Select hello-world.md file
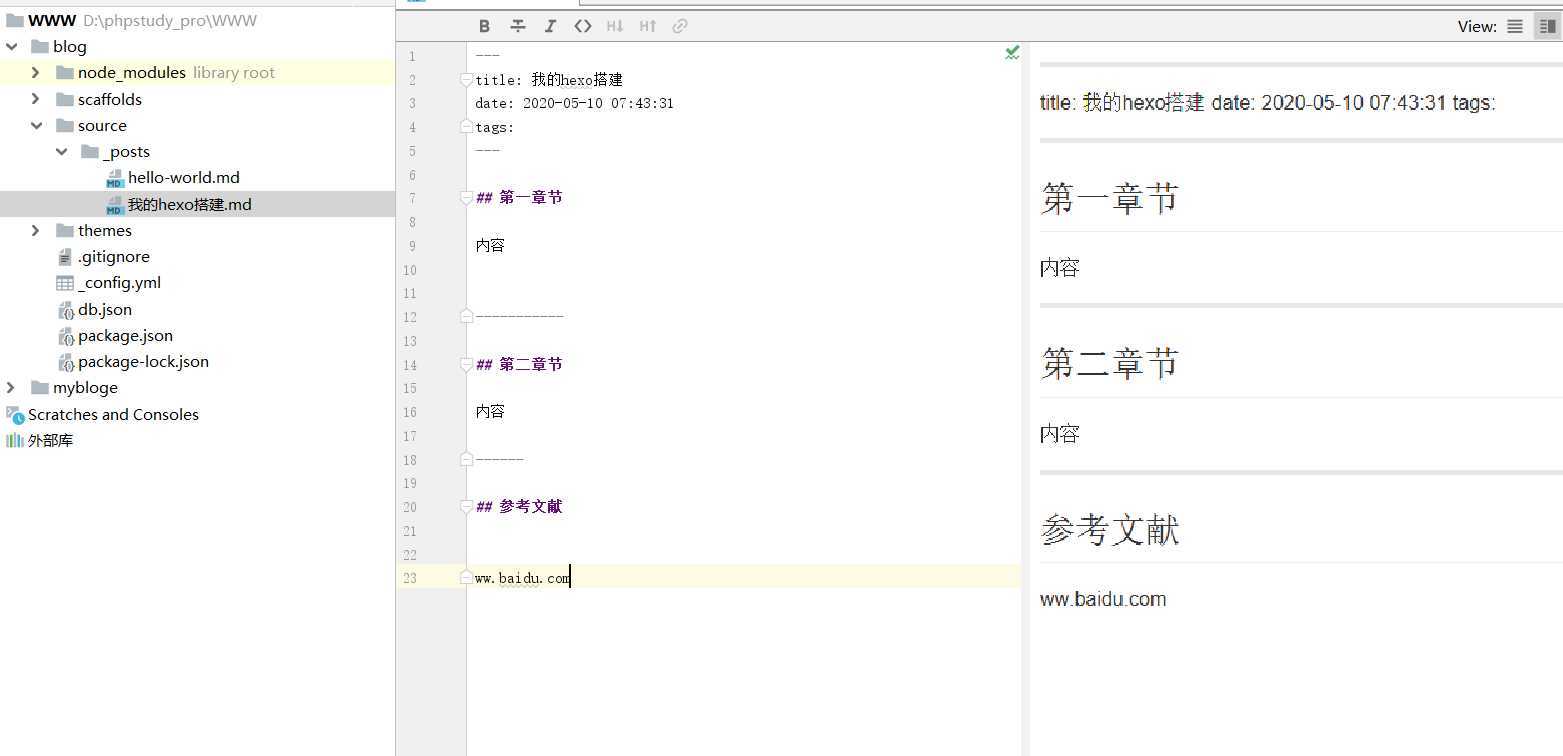Image resolution: width=1563 pixels, height=756 pixels. (184, 177)
